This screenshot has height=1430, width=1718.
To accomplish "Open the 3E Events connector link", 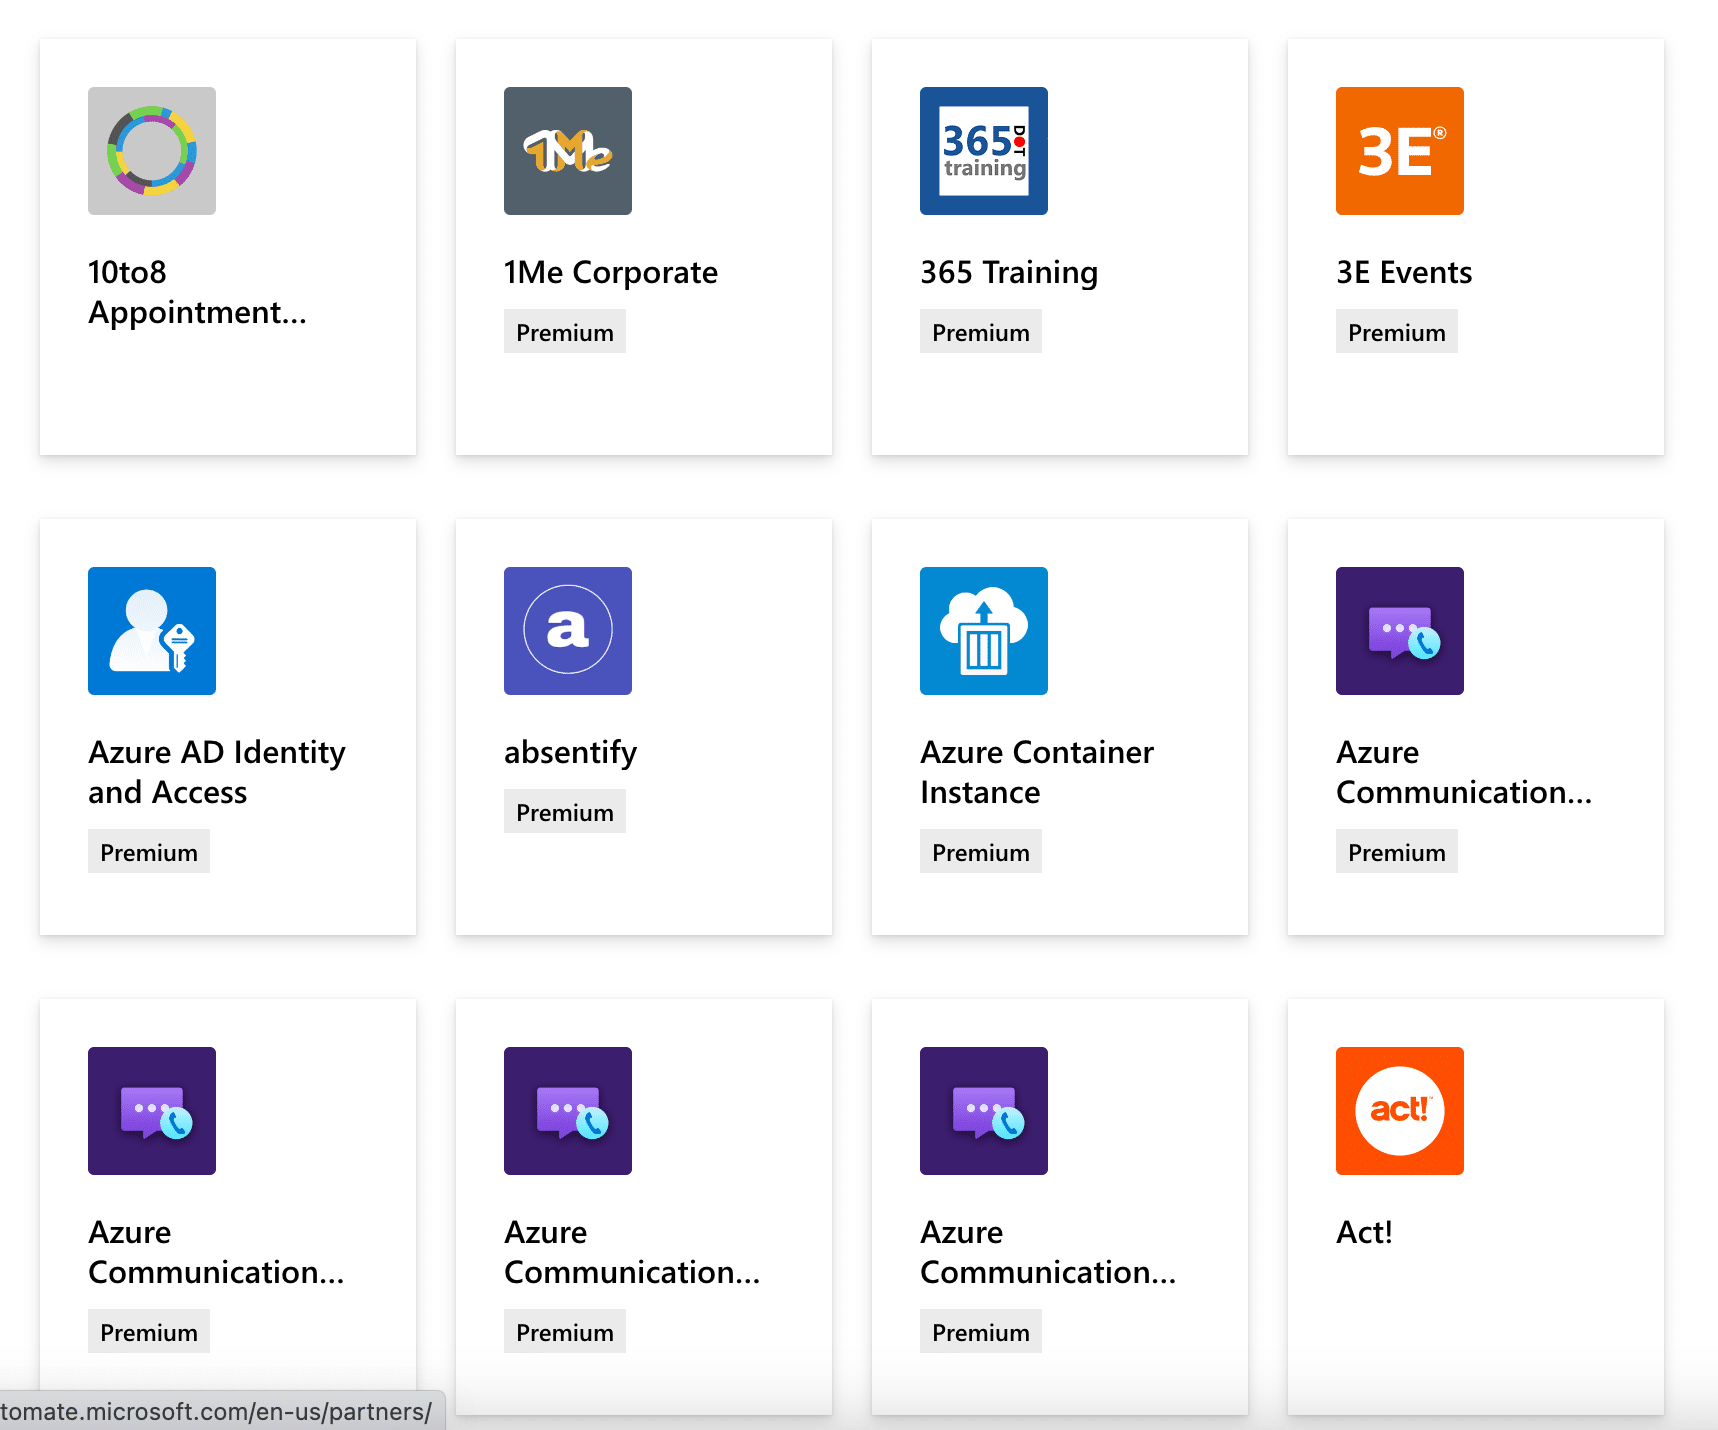I will click(1403, 271).
